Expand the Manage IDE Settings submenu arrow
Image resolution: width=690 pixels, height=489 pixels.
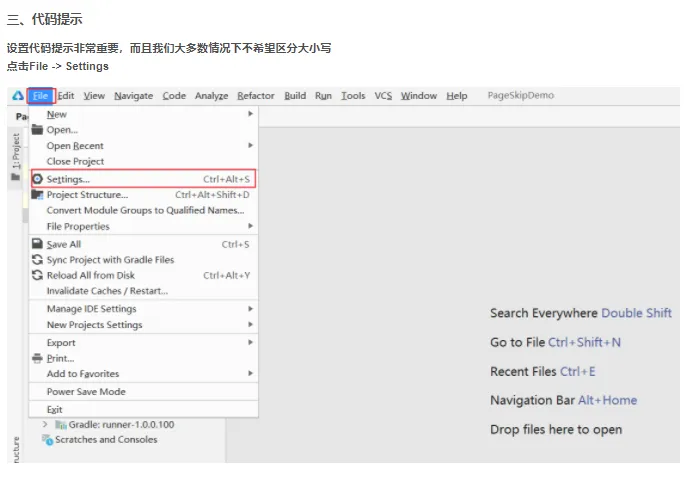(x=250, y=309)
